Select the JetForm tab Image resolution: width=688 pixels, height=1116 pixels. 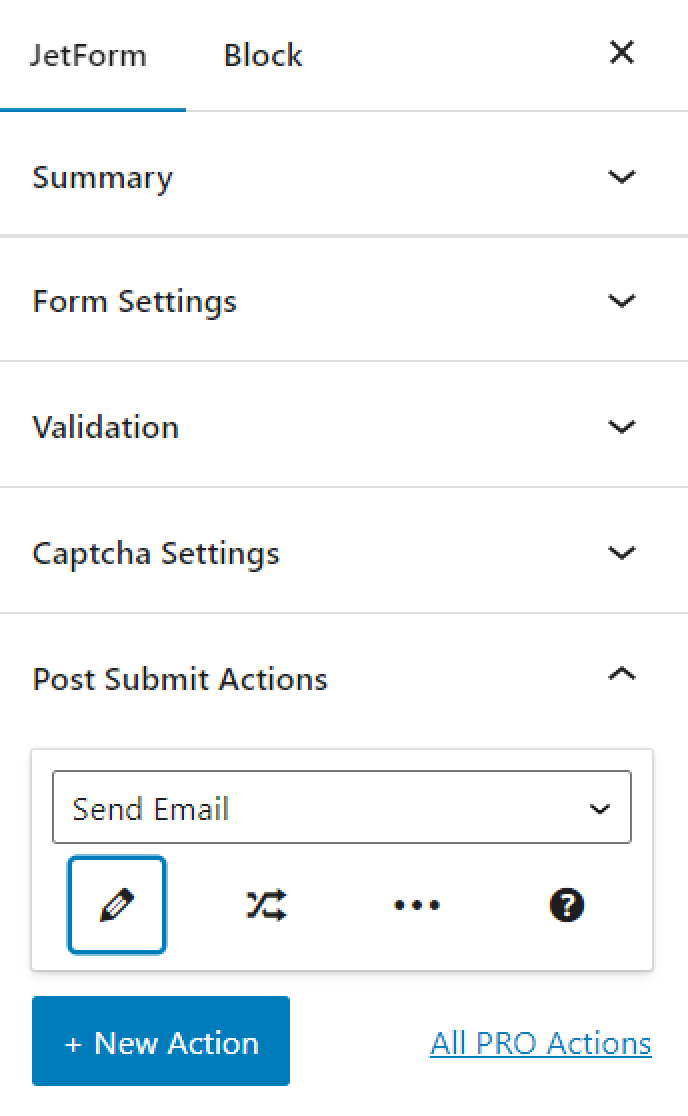click(x=89, y=55)
